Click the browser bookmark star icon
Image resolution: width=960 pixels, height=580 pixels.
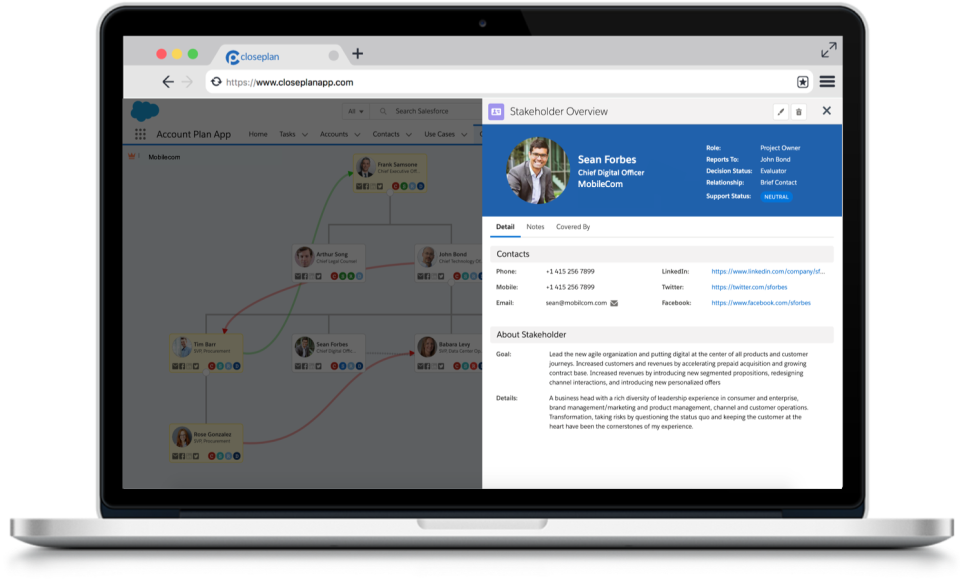point(803,82)
